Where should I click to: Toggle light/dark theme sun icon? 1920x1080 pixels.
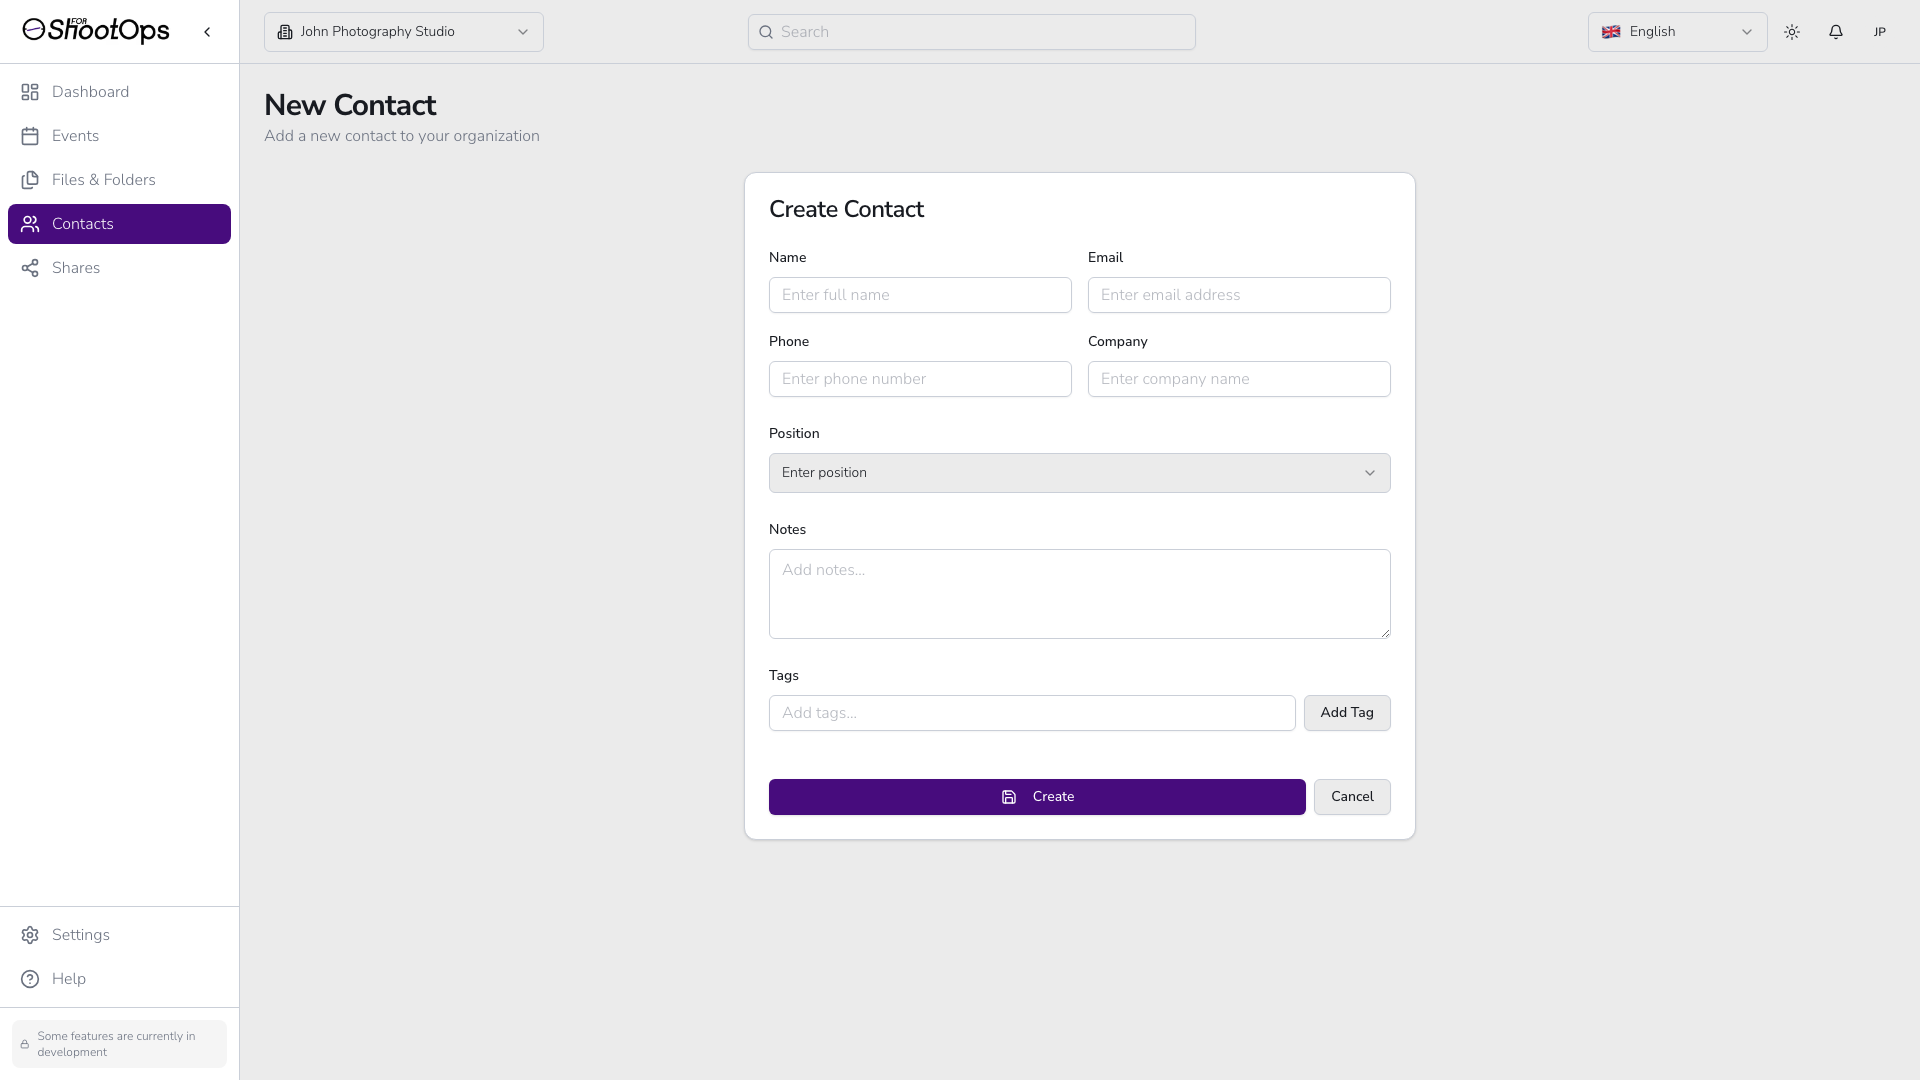tap(1792, 32)
